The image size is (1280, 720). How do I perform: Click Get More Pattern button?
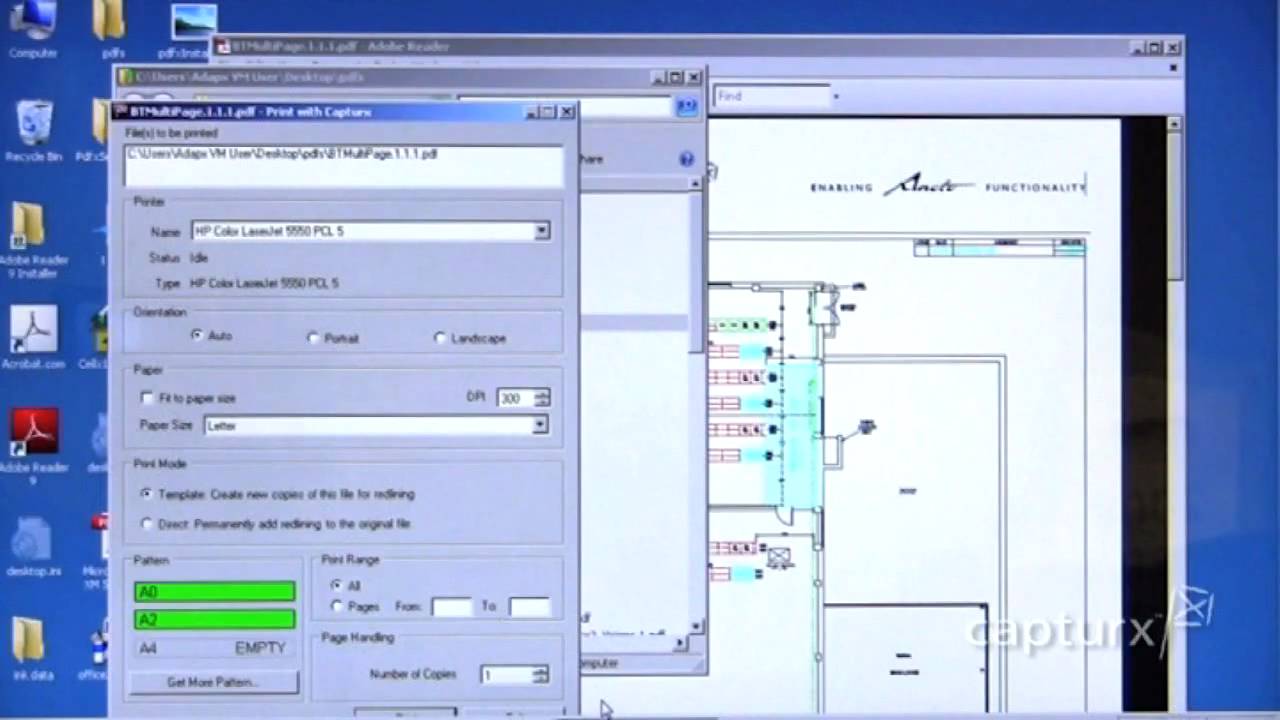click(x=214, y=682)
